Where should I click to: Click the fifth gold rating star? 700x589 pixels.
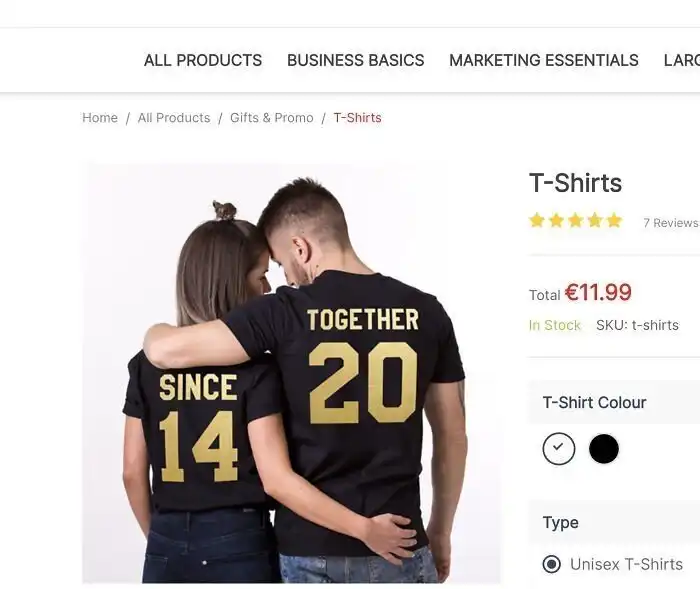[x=614, y=221]
